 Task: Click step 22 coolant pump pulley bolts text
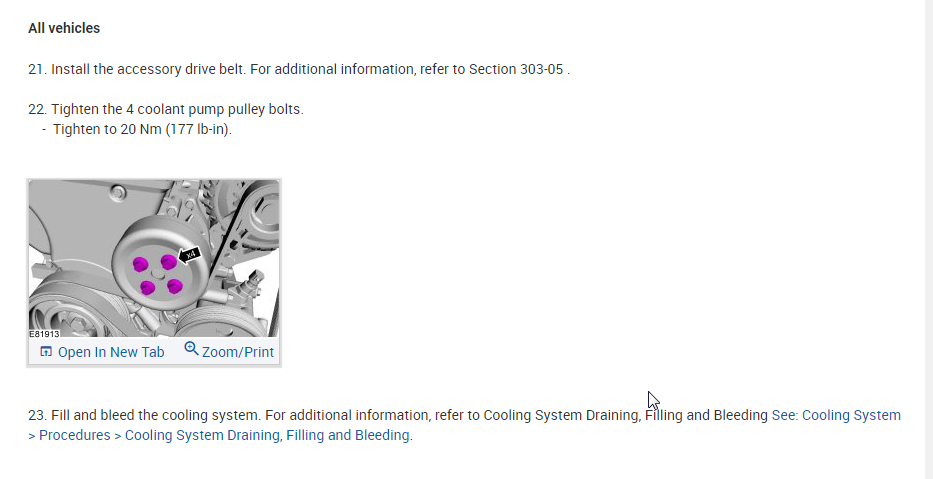(178, 109)
